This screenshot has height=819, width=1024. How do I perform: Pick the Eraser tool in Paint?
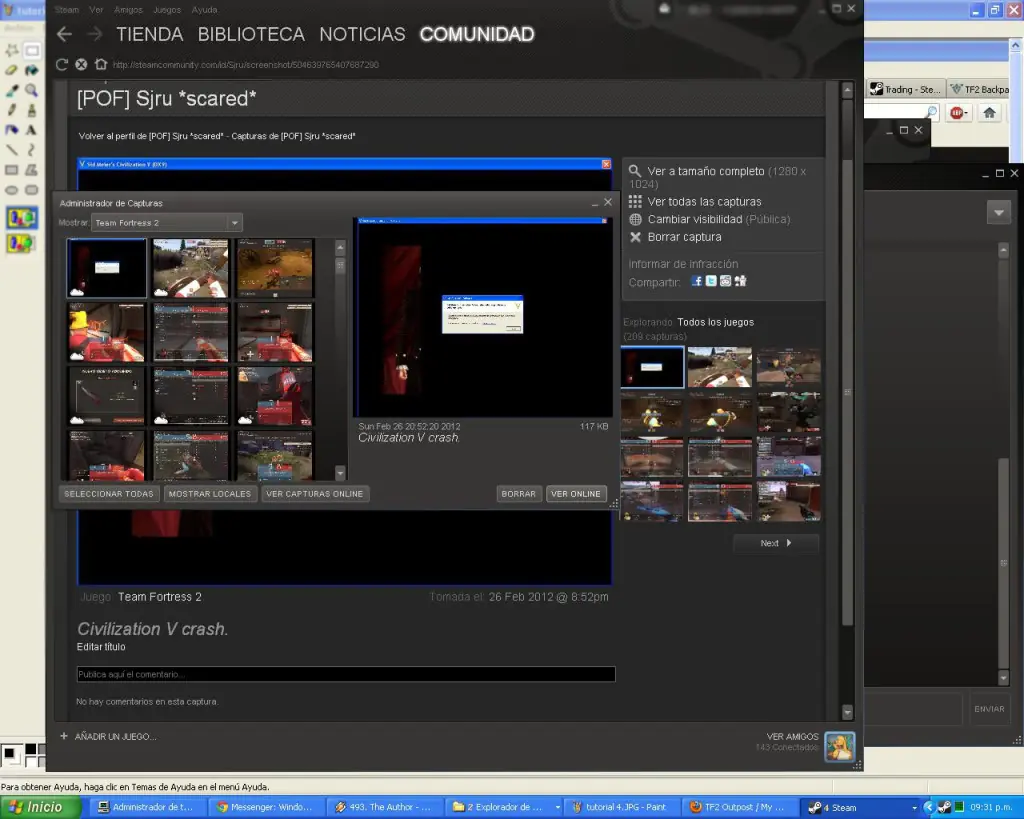(12, 70)
